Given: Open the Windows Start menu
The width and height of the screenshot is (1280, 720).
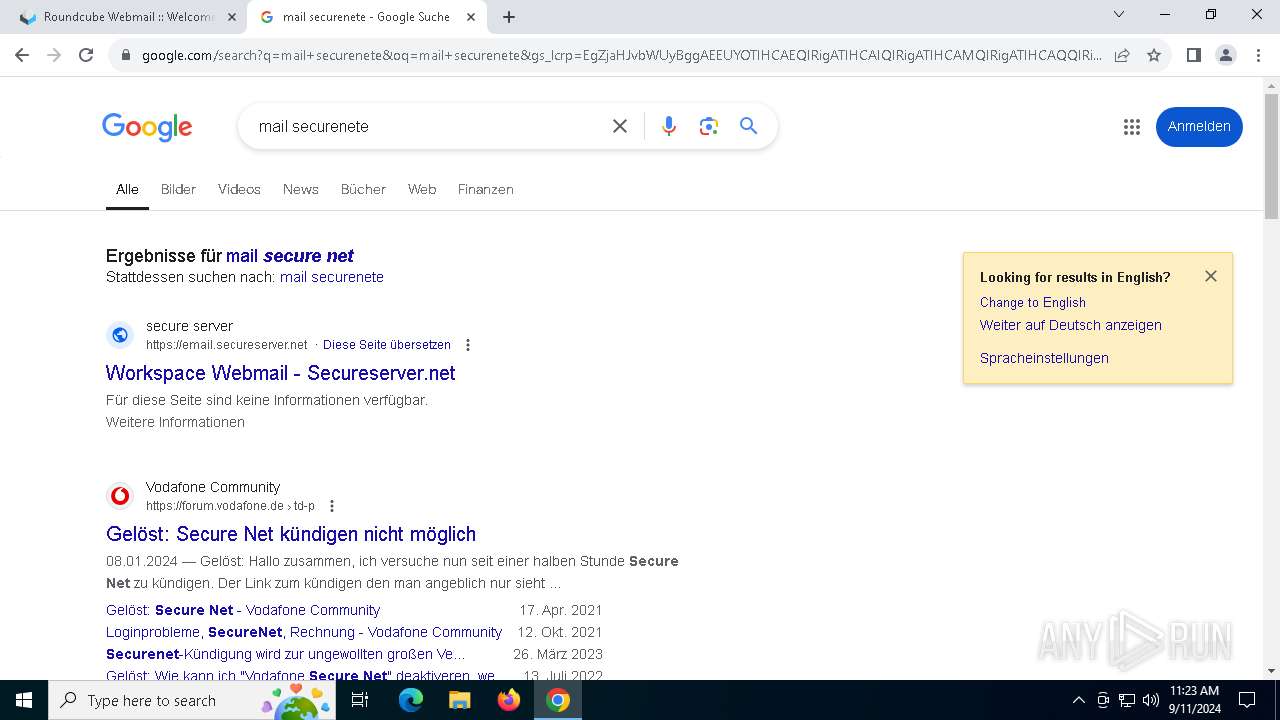Looking at the screenshot, I should pyautogui.click(x=24, y=700).
